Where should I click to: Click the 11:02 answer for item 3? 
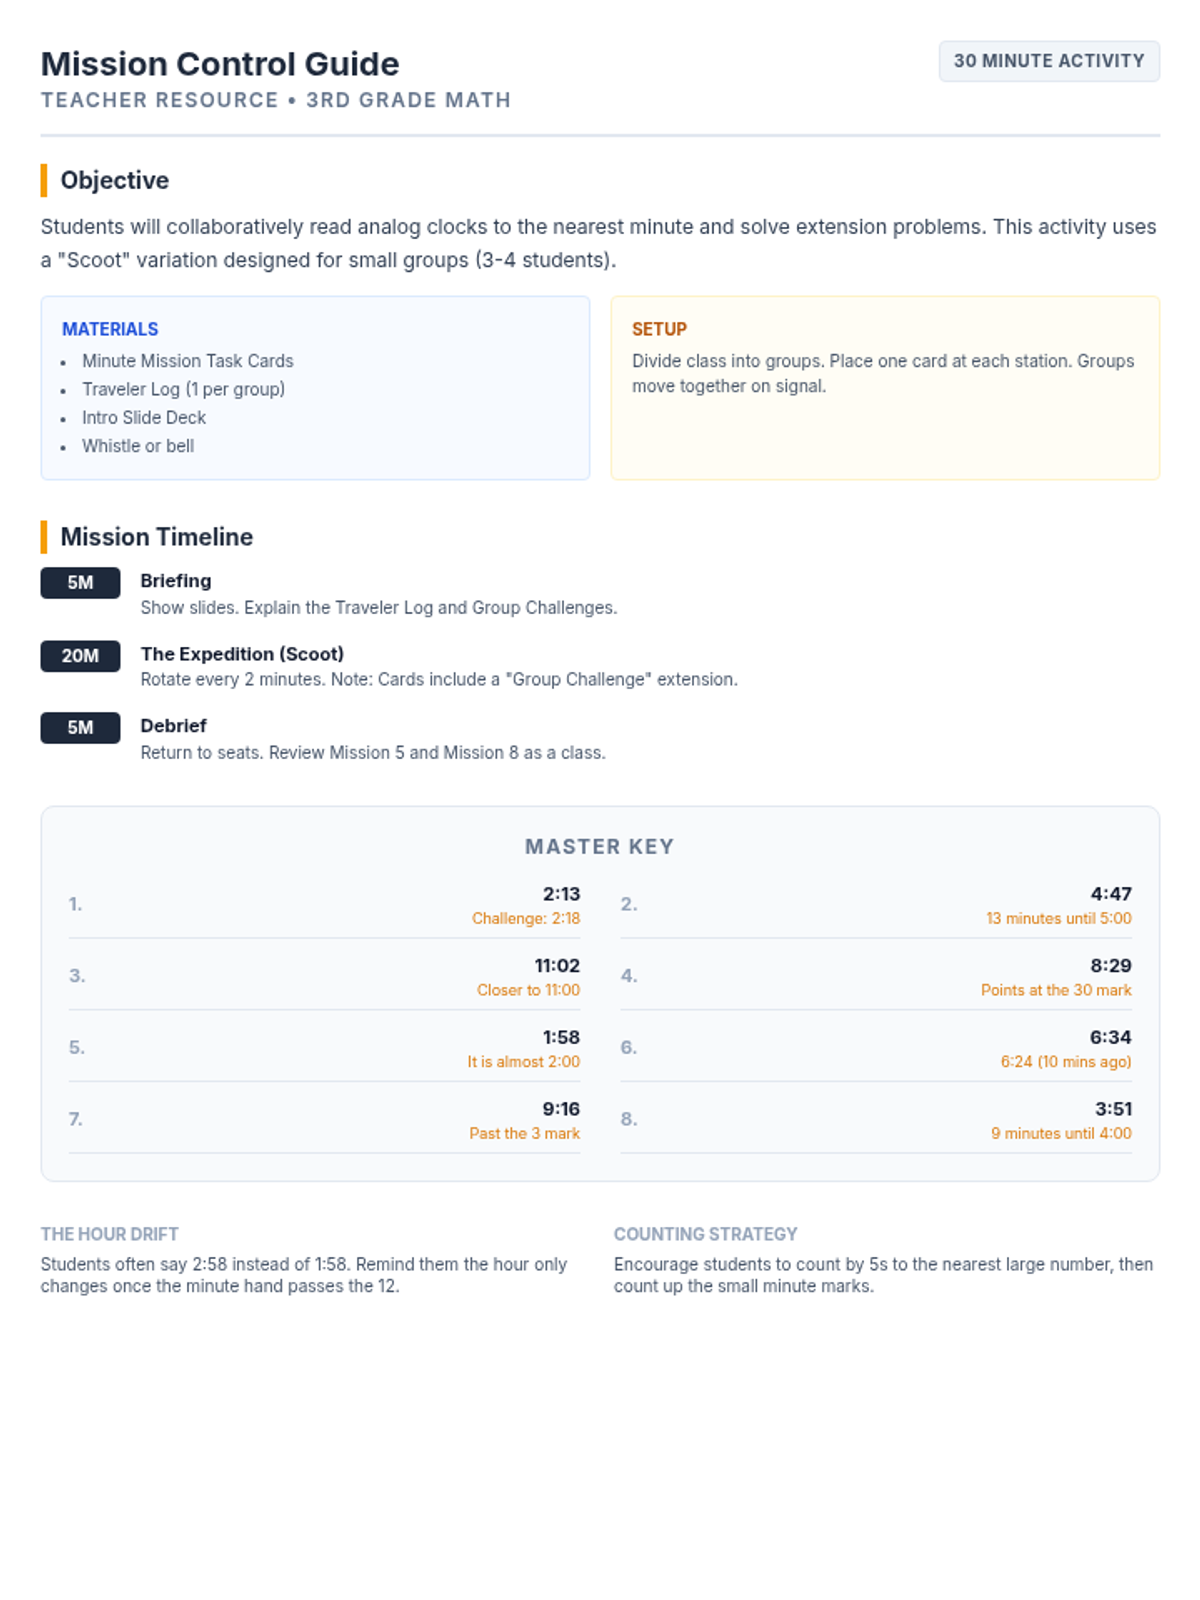coord(557,966)
